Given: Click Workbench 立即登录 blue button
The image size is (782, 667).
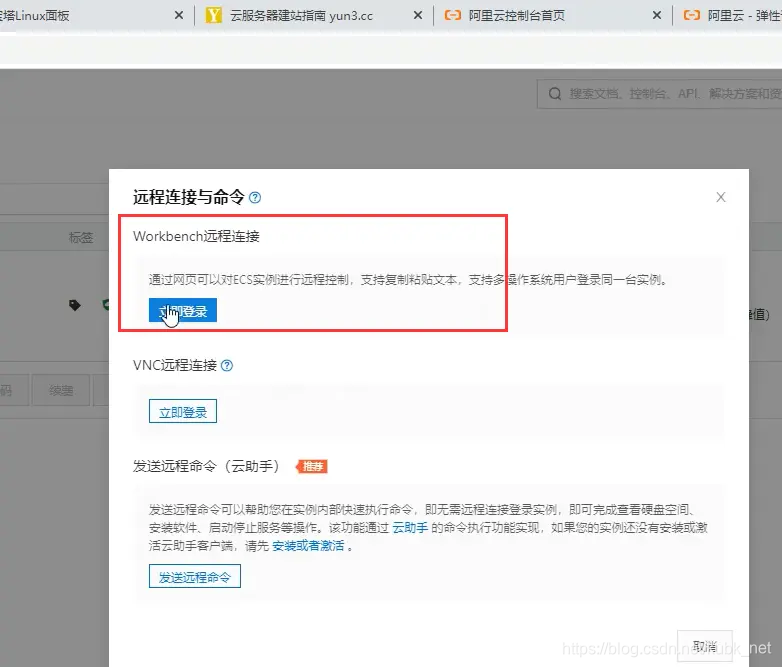Looking at the screenshot, I should tap(183, 310).
